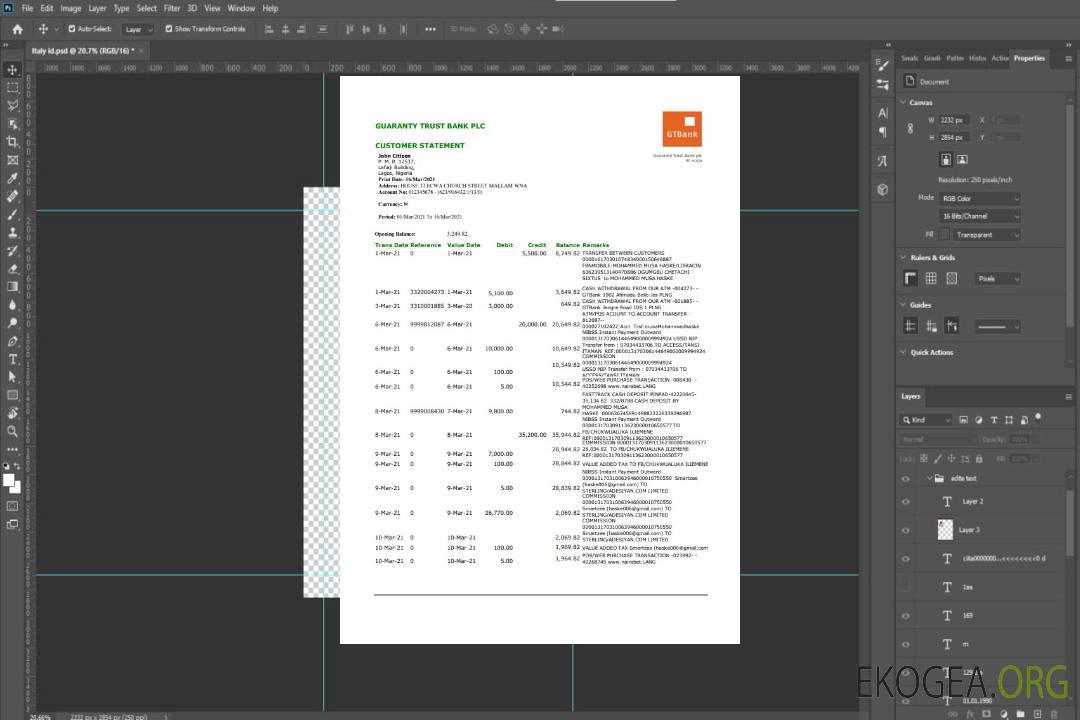The height and width of the screenshot is (720, 1080).
Task: Open the 3D cube panel icon
Action: coord(883,189)
